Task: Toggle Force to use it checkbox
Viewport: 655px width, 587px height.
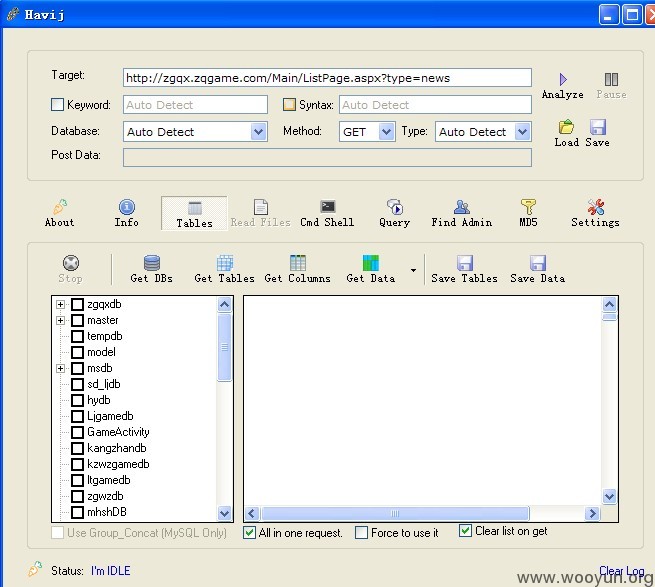Action: click(361, 533)
